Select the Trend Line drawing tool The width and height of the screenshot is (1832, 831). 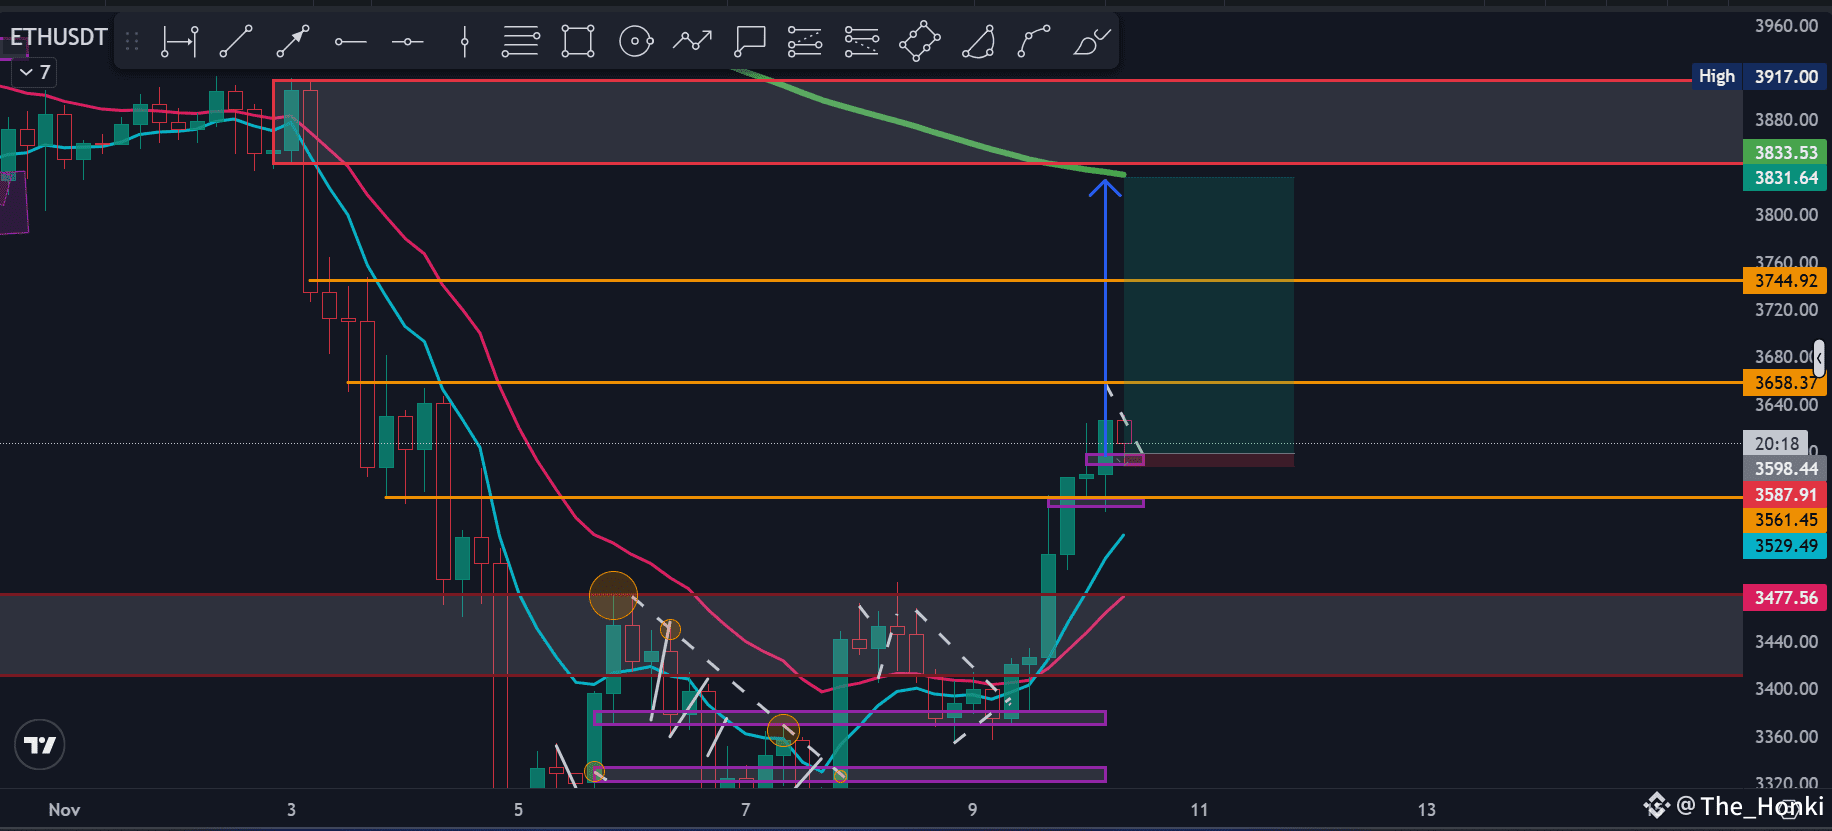236,42
